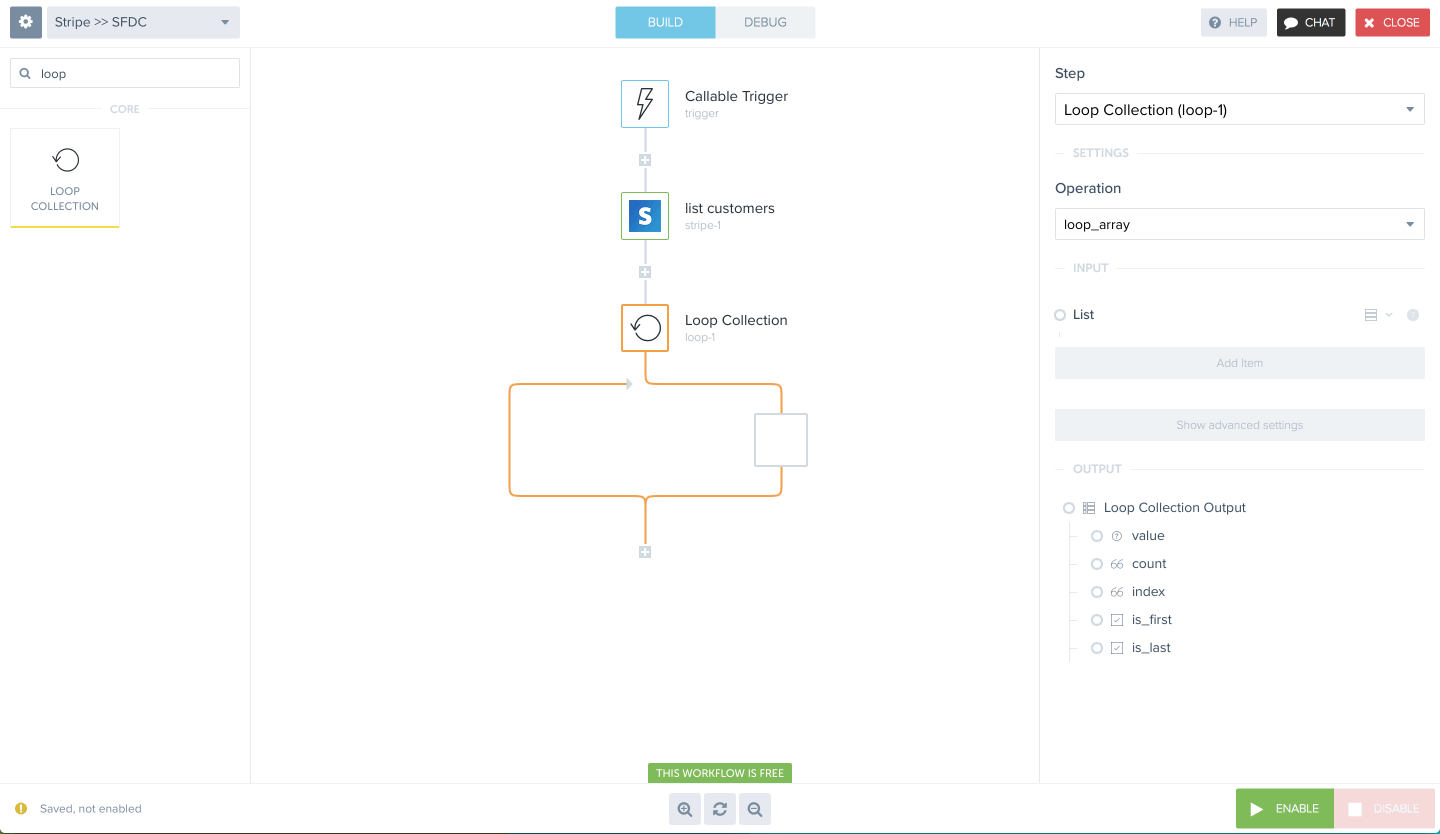This screenshot has height=834, width=1440.
Task: Click the saved status warning icon
Action: [21, 808]
